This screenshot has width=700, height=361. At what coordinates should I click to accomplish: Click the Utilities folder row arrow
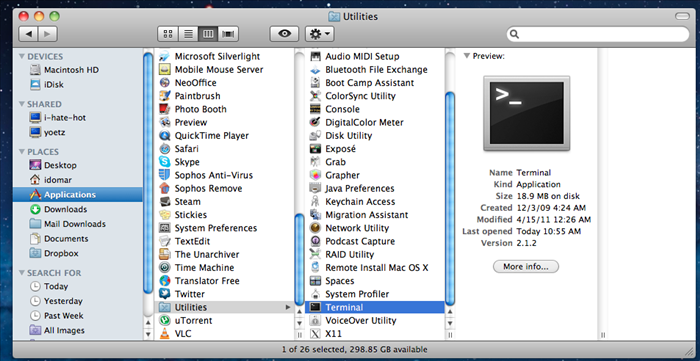[x=288, y=307]
